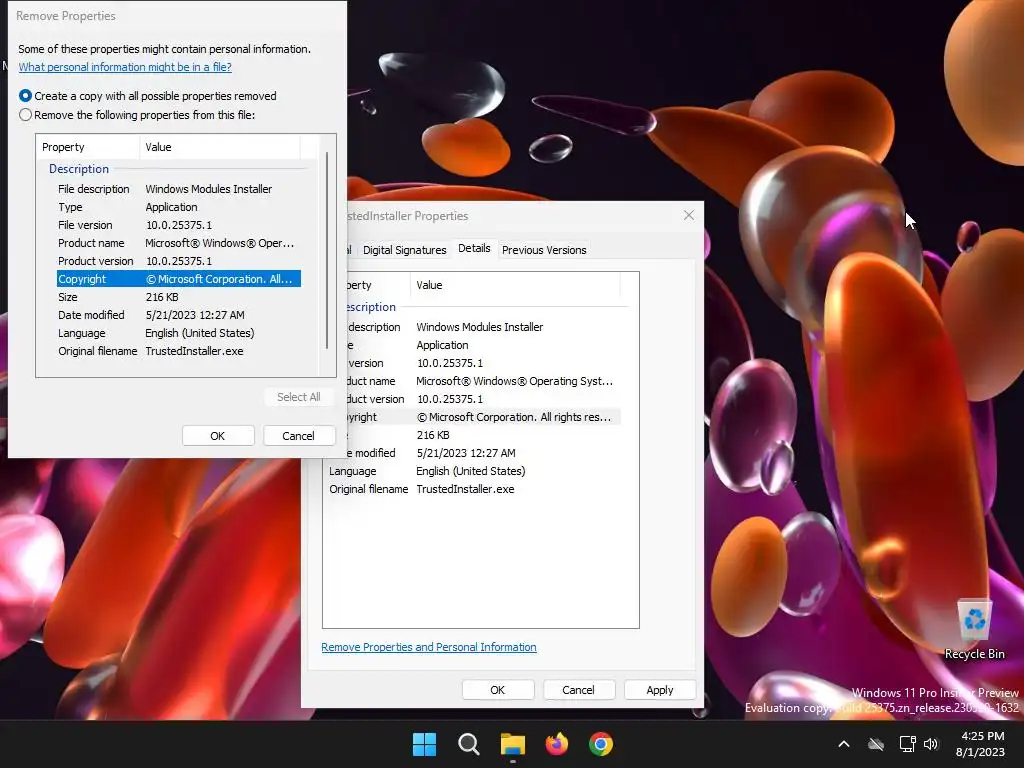The width and height of the screenshot is (1024, 768).
Task: Launch Google Chrome from taskbar
Action: tap(601, 744)
